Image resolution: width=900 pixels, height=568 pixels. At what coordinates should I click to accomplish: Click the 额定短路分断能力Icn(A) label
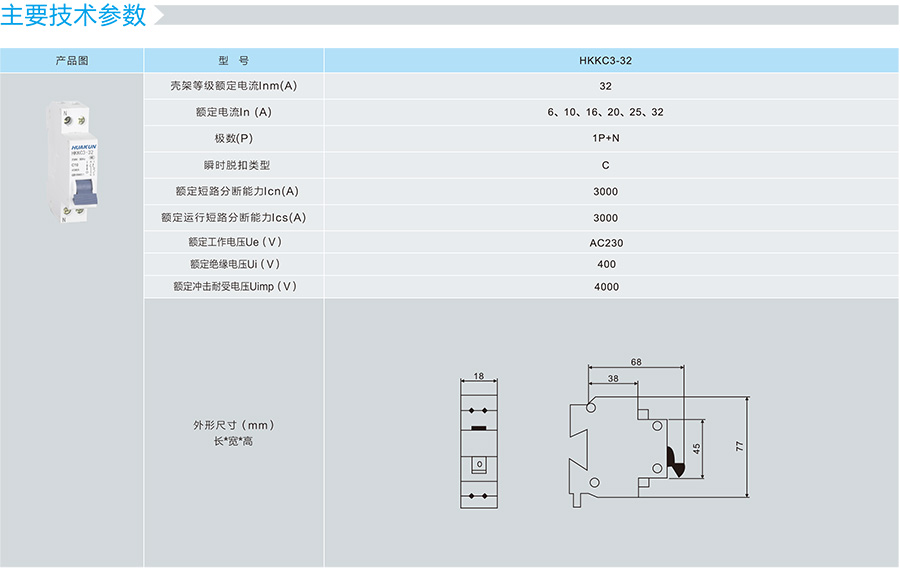pyautogui.click(x=236, y=191)
